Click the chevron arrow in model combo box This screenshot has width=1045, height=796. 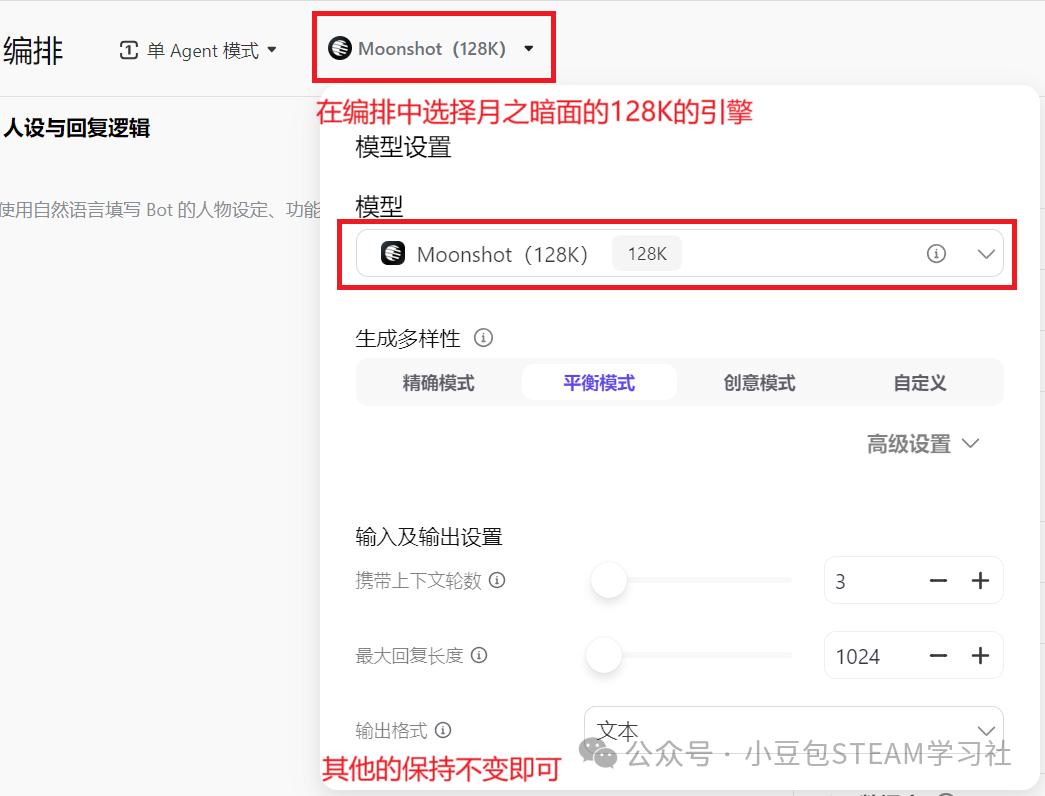tap(986, 254)
